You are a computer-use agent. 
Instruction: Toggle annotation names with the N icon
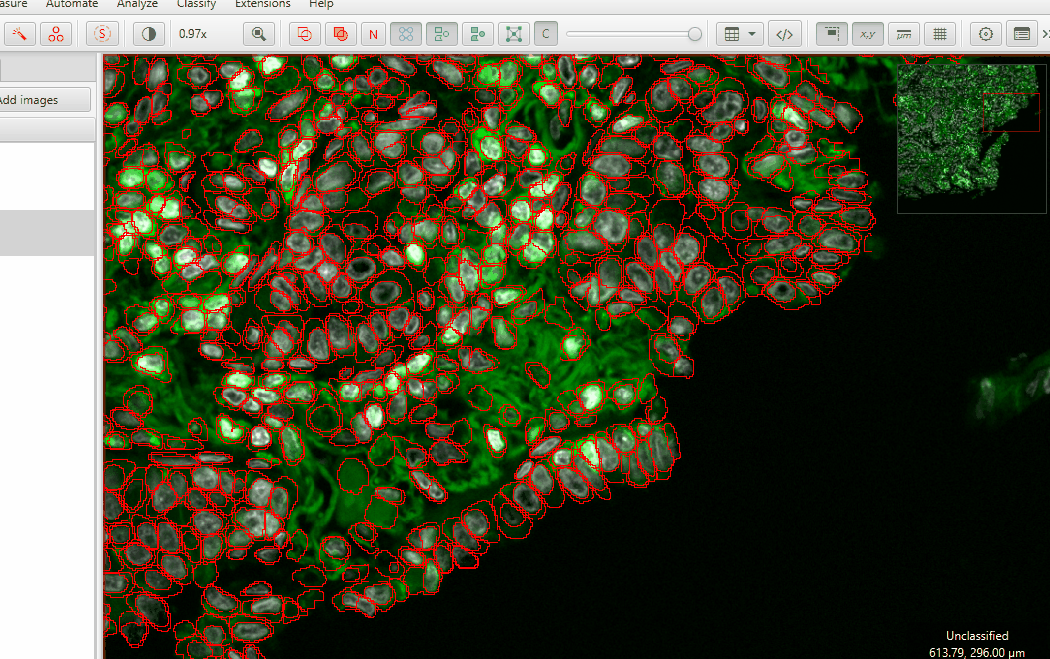coord(372,33)
